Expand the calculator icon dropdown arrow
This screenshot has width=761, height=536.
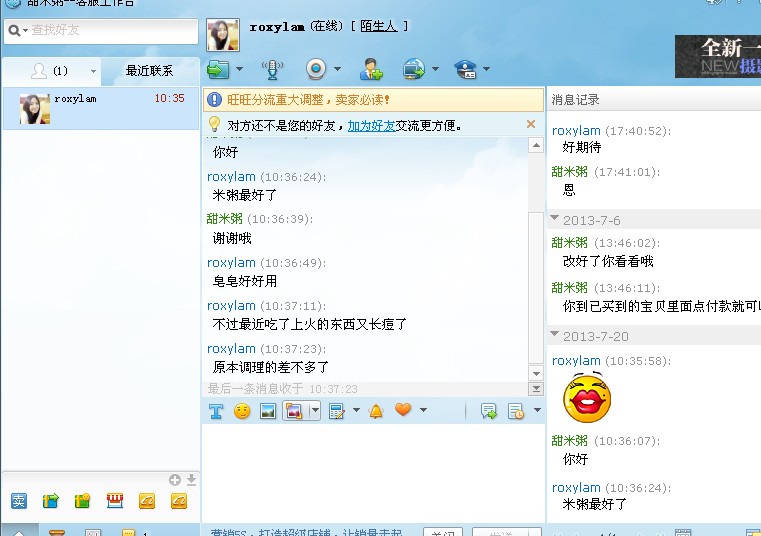click(x=356, y=410)
